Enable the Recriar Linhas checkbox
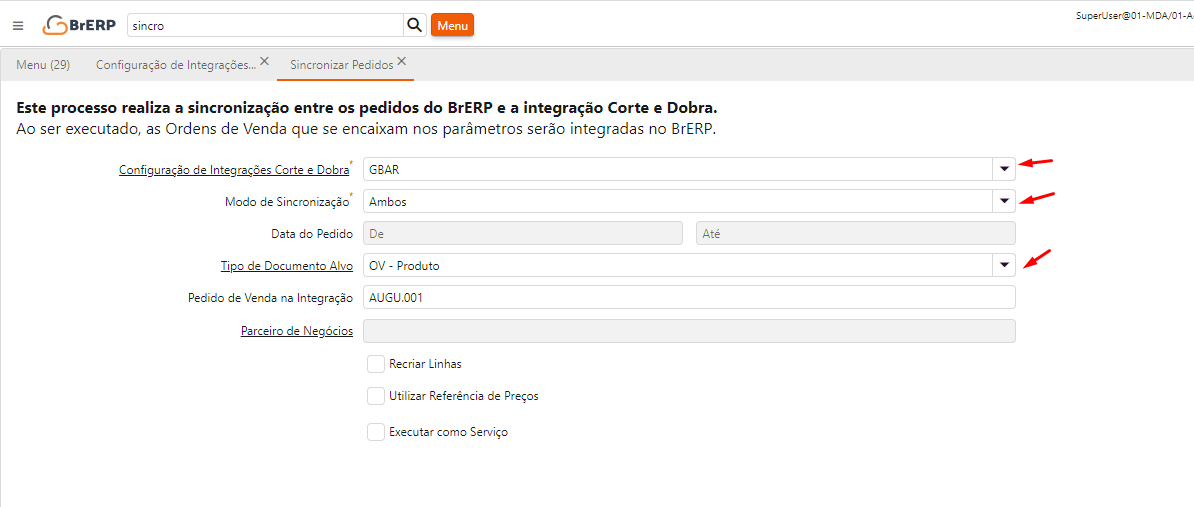Screen dimensions: 1194x507 pyautogui.click(x=376, y=364)
